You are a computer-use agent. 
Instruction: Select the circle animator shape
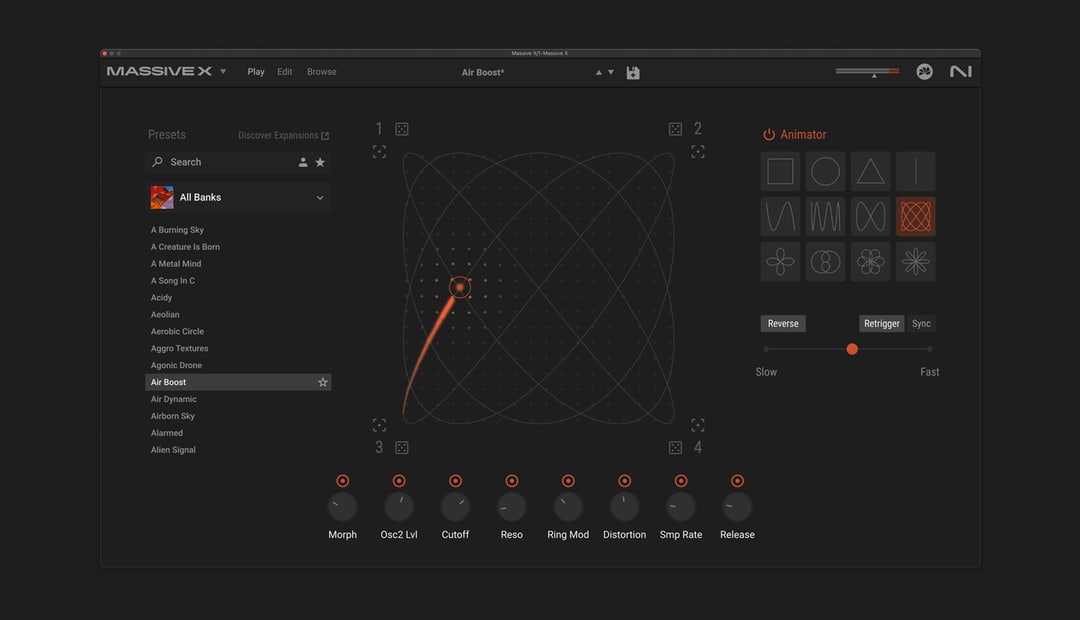[x=825, y=172]
